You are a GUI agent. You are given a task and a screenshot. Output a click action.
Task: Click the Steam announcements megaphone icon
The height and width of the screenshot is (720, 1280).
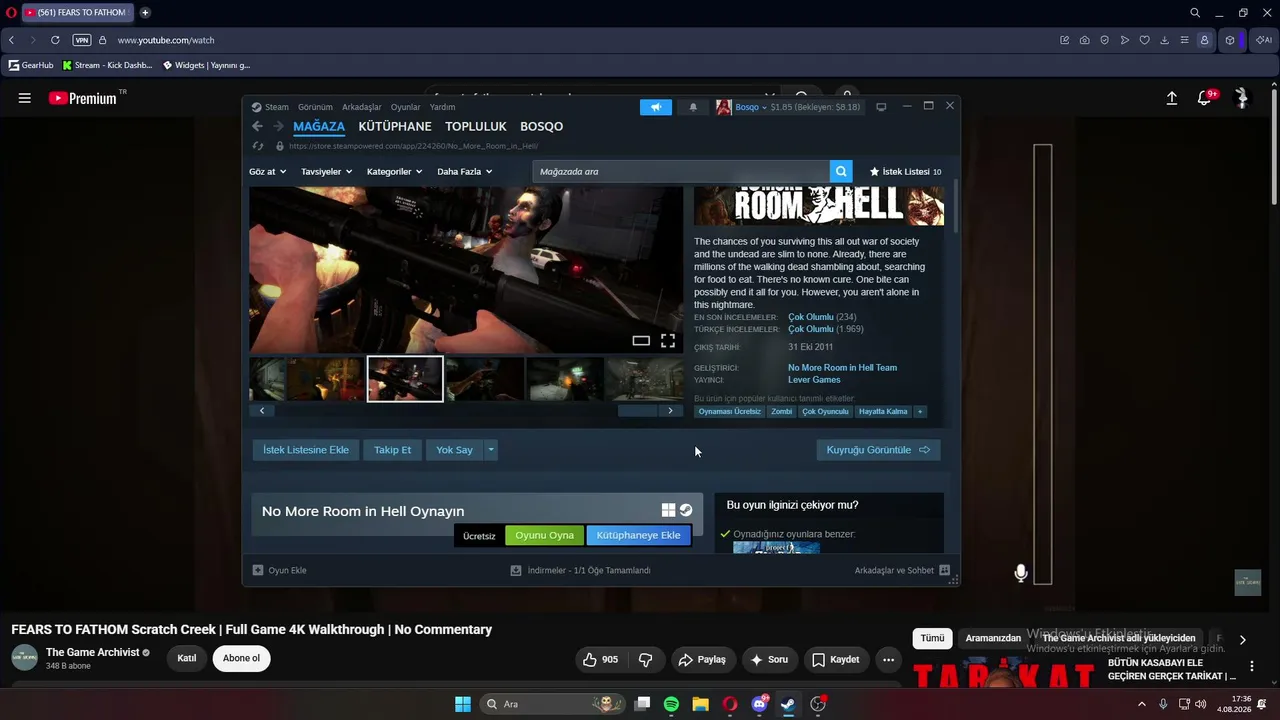point(656,107)
